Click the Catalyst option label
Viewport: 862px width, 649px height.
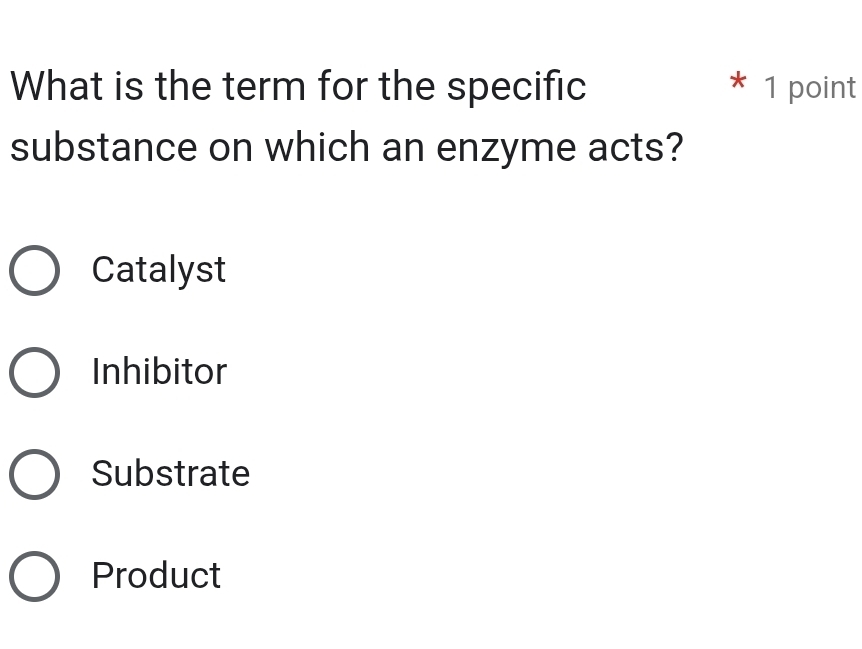click(158, 270)
